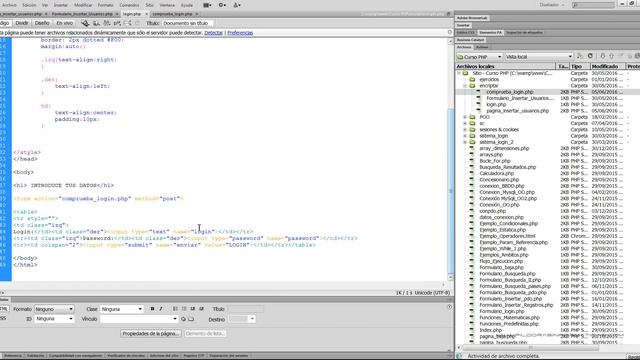Click the point-to-file target icon near Vínculo
The height and width of the screenshot is (360, 640).
click(x=183, y=319)
